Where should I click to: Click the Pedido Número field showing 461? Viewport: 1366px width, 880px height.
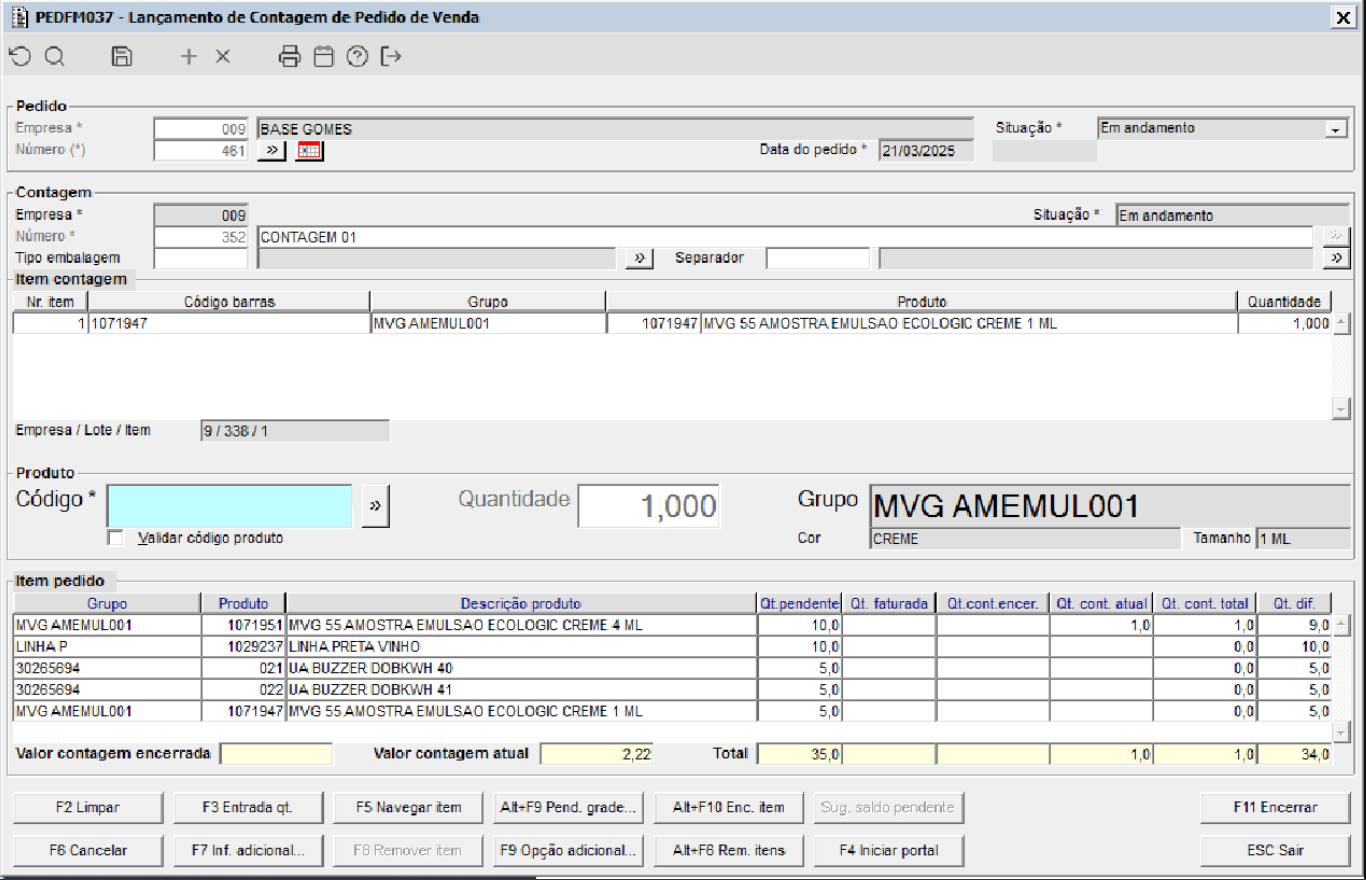pyautogui.click(x=201, y=150)
